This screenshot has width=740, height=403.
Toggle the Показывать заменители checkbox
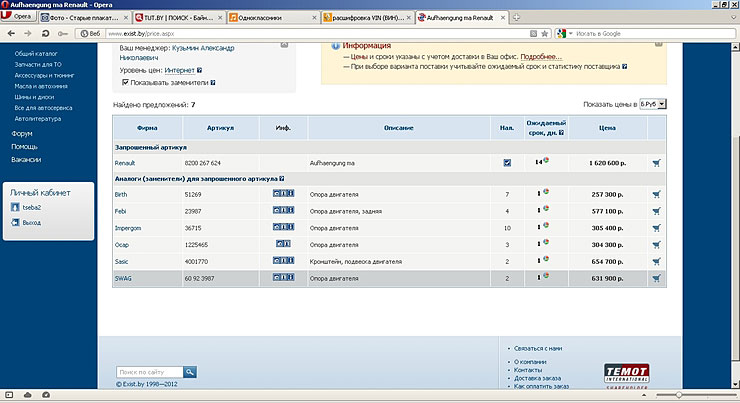125,82
